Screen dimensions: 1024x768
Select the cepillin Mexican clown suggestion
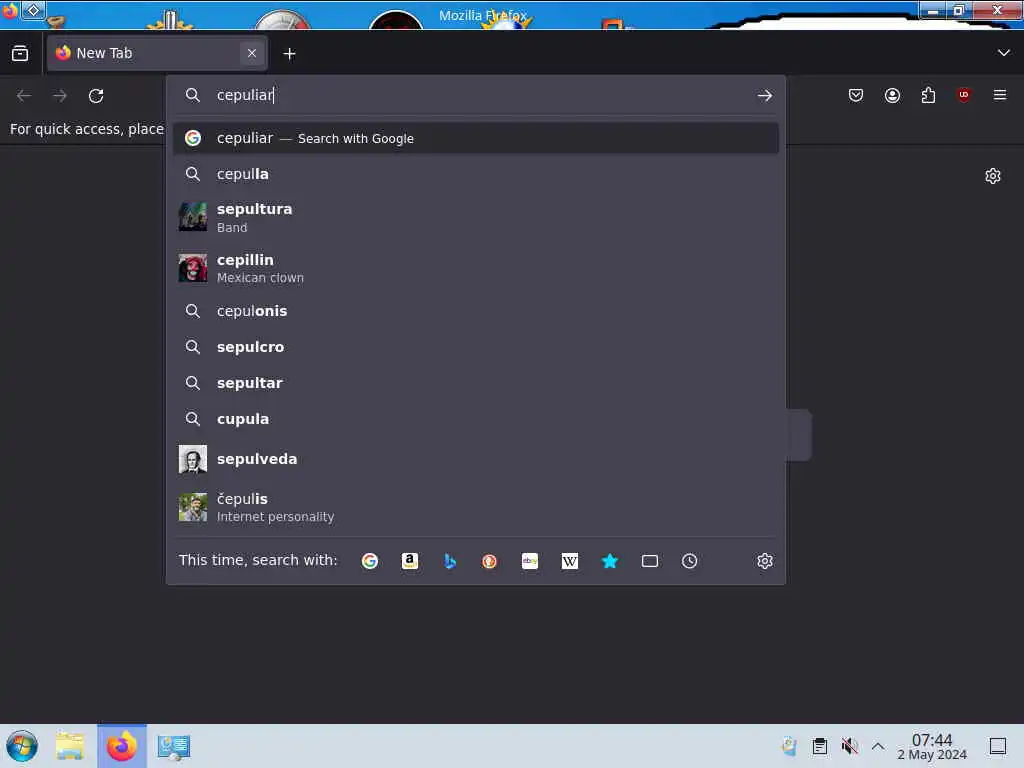pyautogui.click(x=475, y=268)
